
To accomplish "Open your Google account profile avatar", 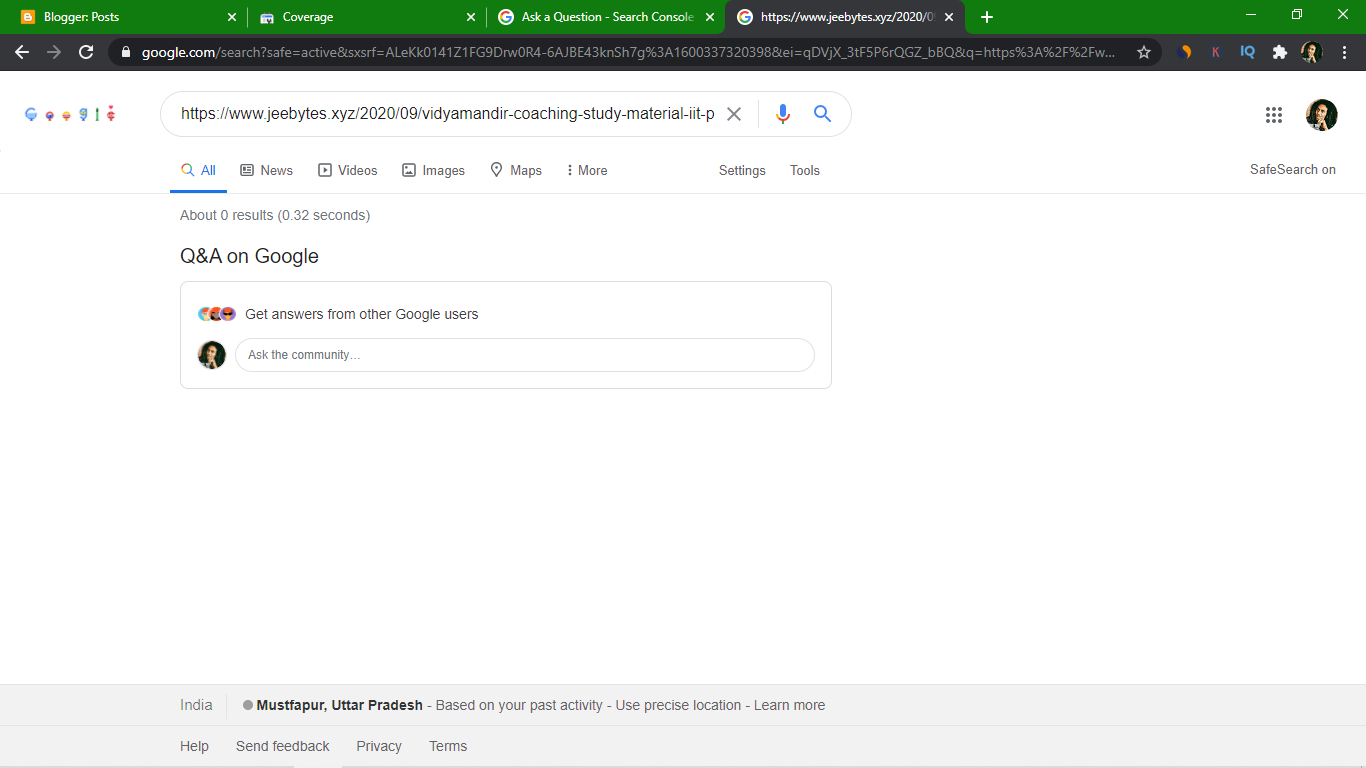I will point(1321,114).
